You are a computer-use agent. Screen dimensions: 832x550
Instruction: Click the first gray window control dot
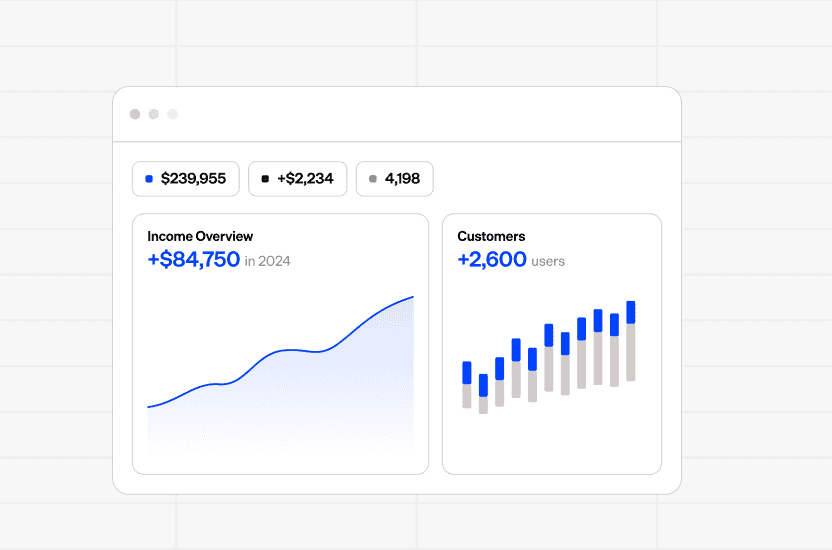pyautogui.click(x=135, y=114)
